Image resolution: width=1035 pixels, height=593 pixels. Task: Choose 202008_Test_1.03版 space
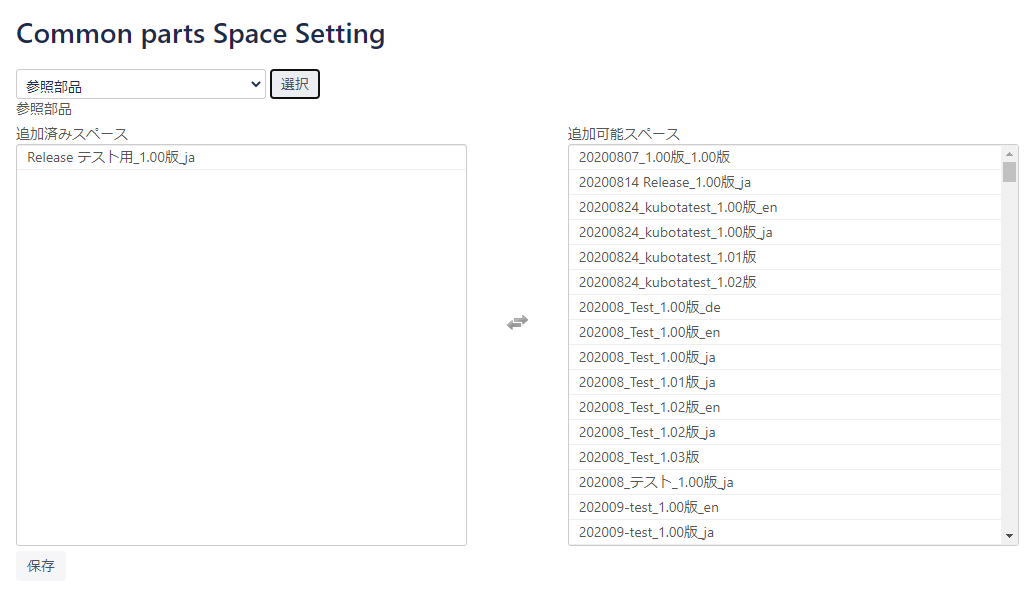(639, 457)
